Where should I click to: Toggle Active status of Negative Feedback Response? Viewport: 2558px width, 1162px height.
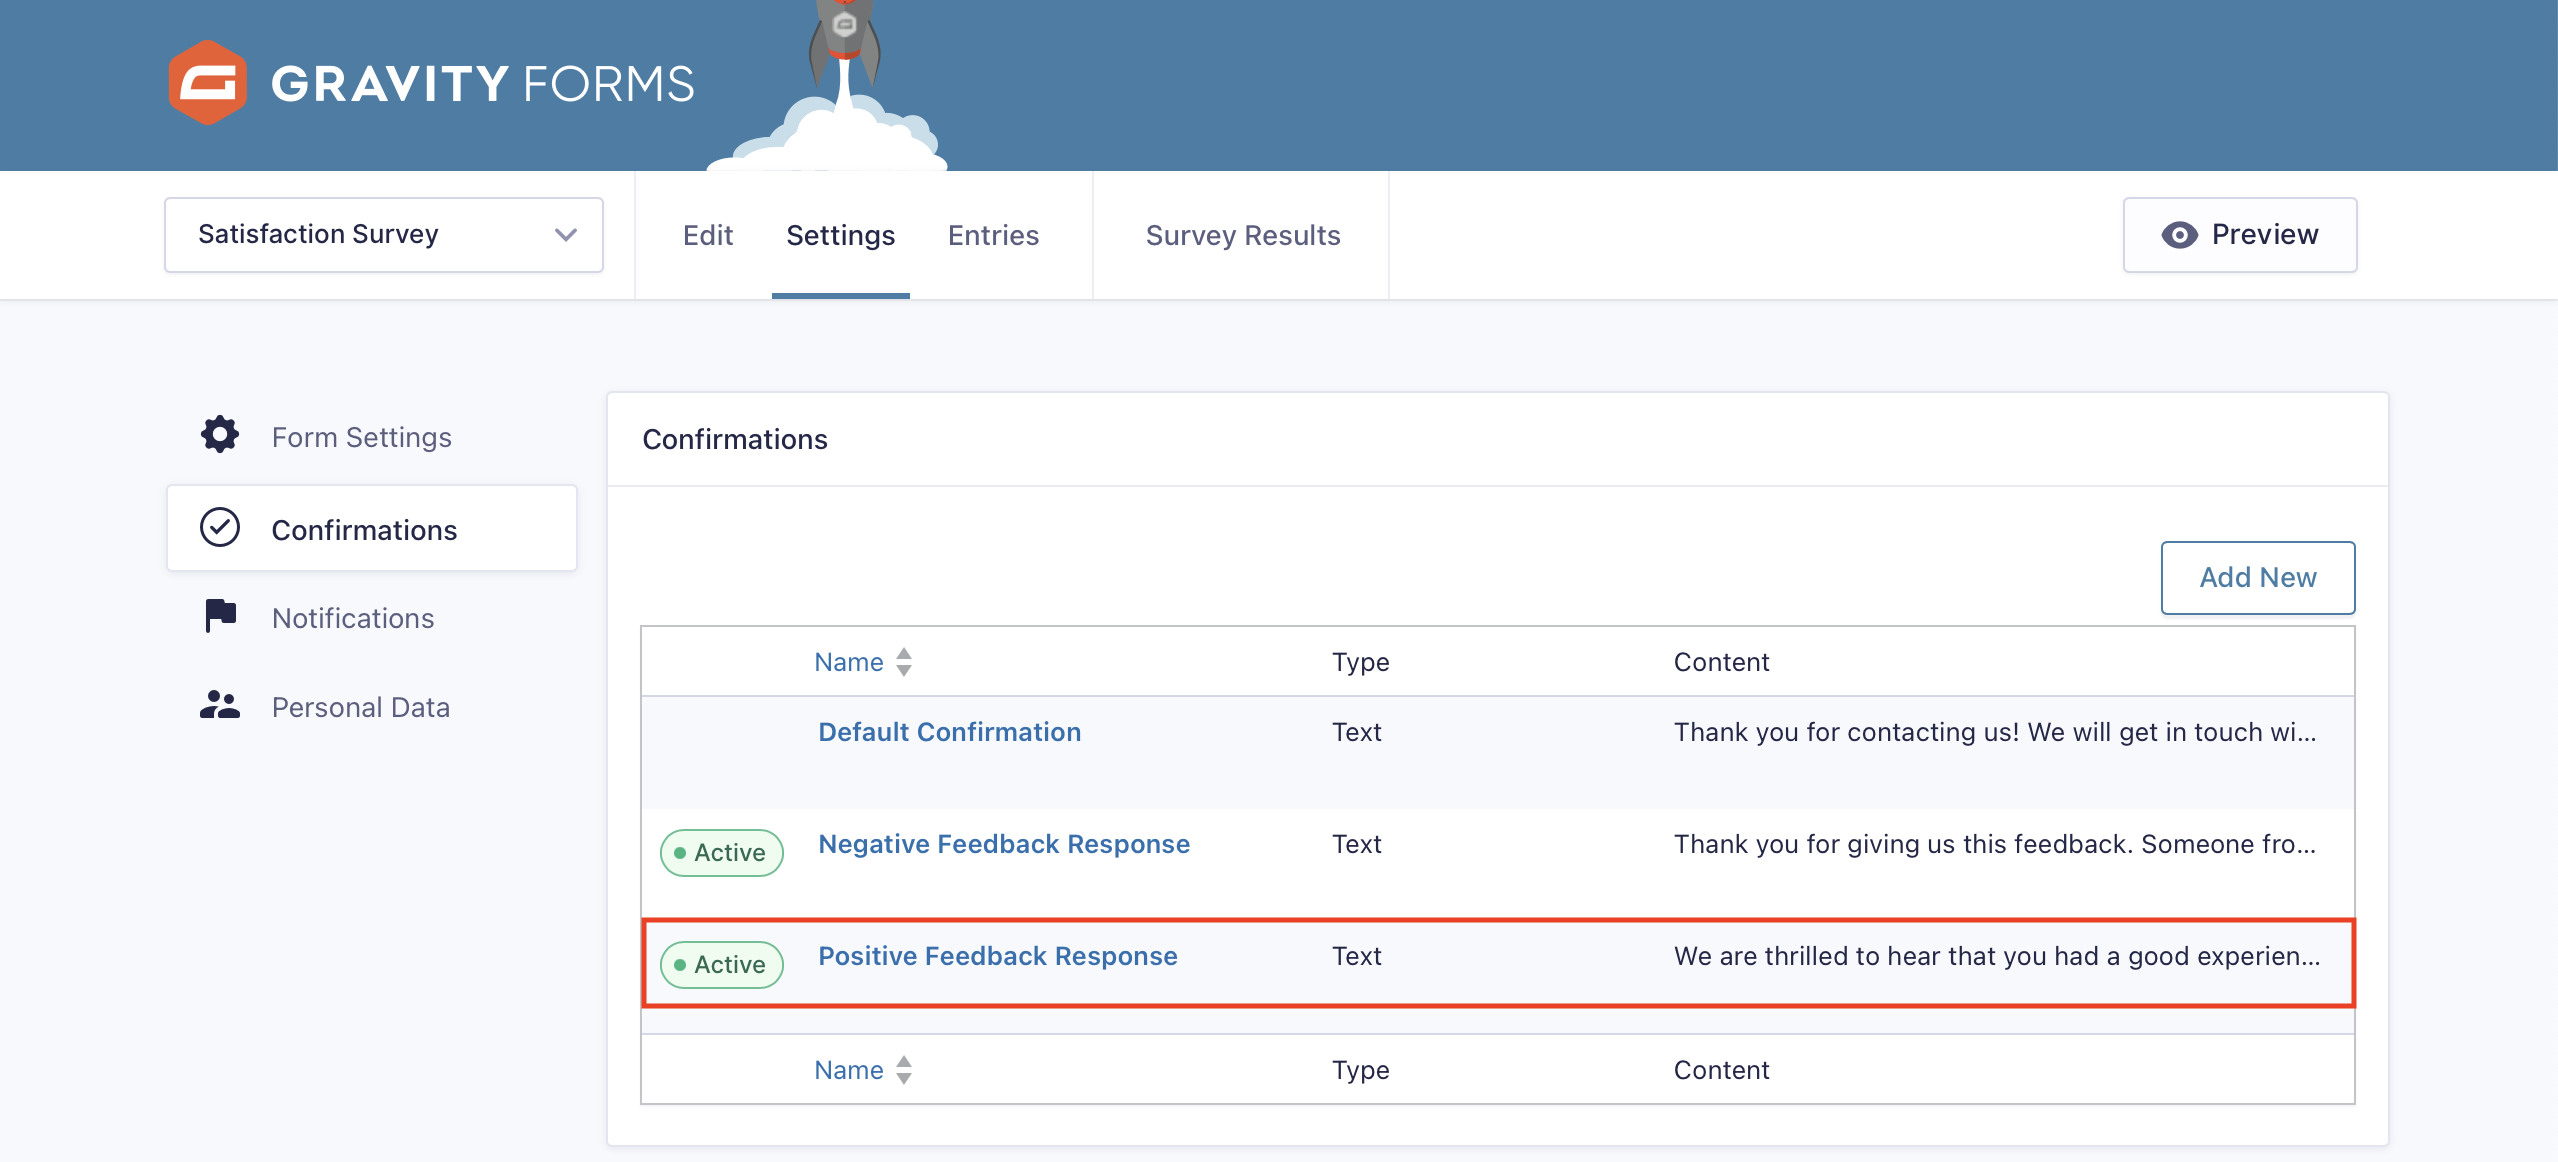tap(722, 853)
